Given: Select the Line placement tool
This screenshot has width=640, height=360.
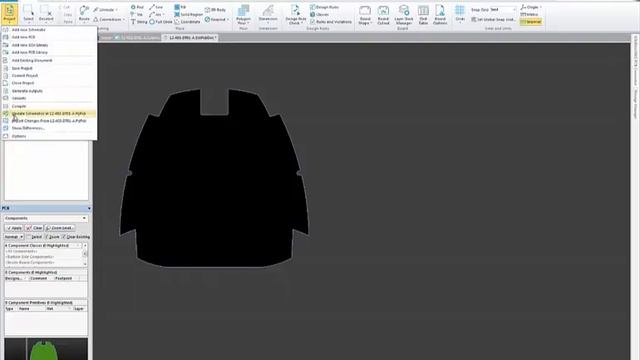Looking at the screenshot, I should click(x=156, y=7).
